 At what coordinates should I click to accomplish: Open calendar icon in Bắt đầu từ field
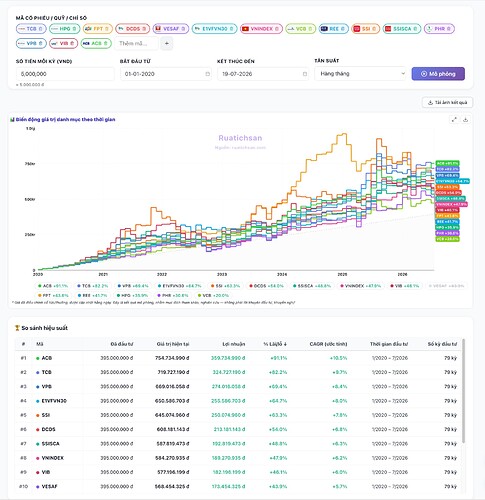207,74
